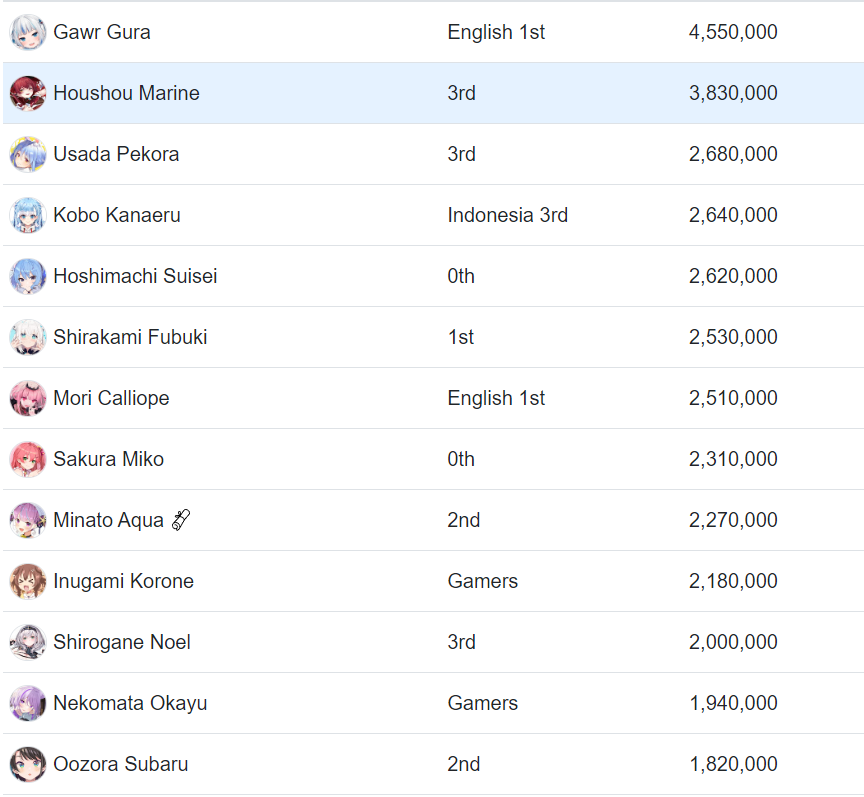Click Hoshimachi Suisei's avatar picture

(x=28, y=276)
